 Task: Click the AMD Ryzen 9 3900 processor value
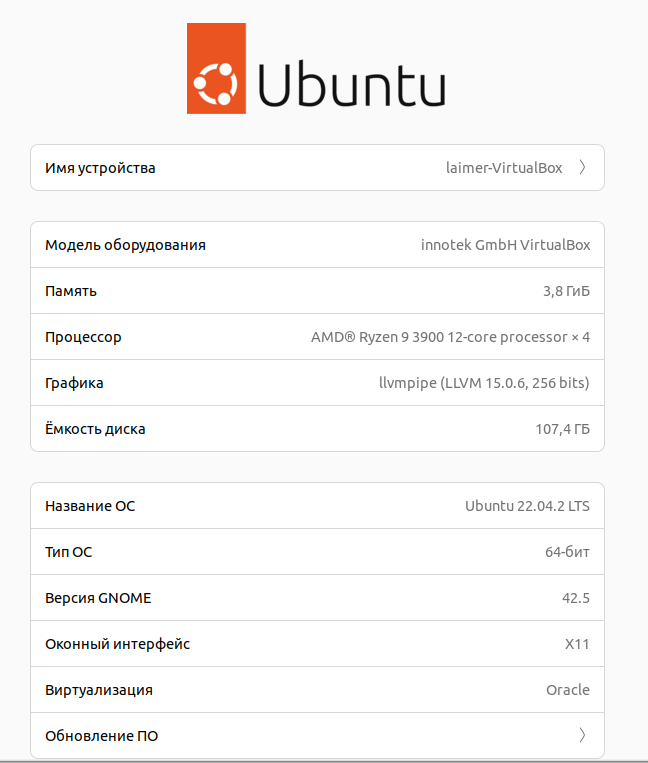pos(450,337)
